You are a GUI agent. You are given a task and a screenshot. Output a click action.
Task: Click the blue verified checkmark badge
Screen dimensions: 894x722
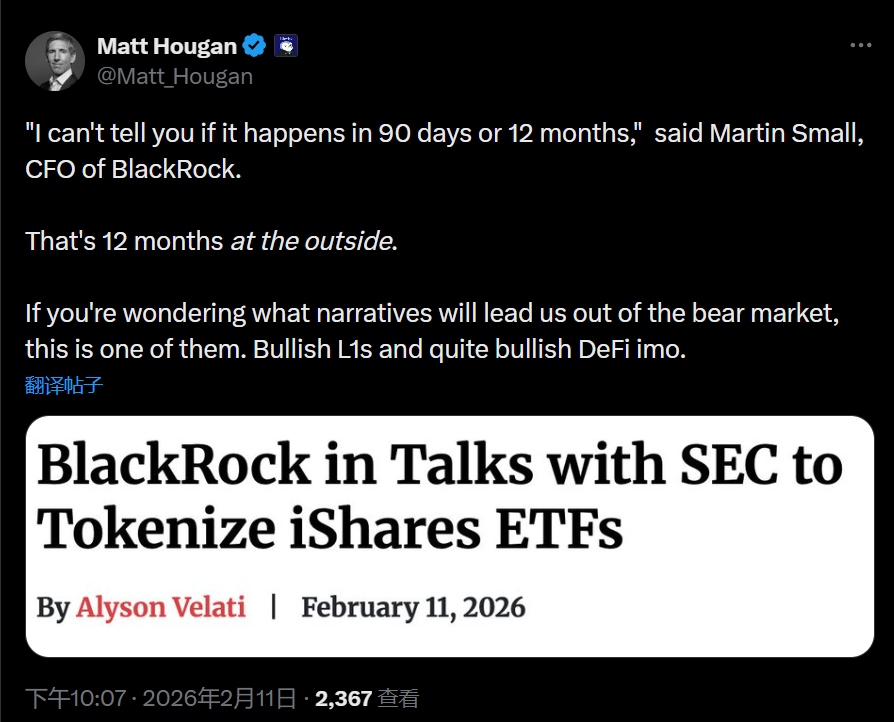[x=256, y=45]
